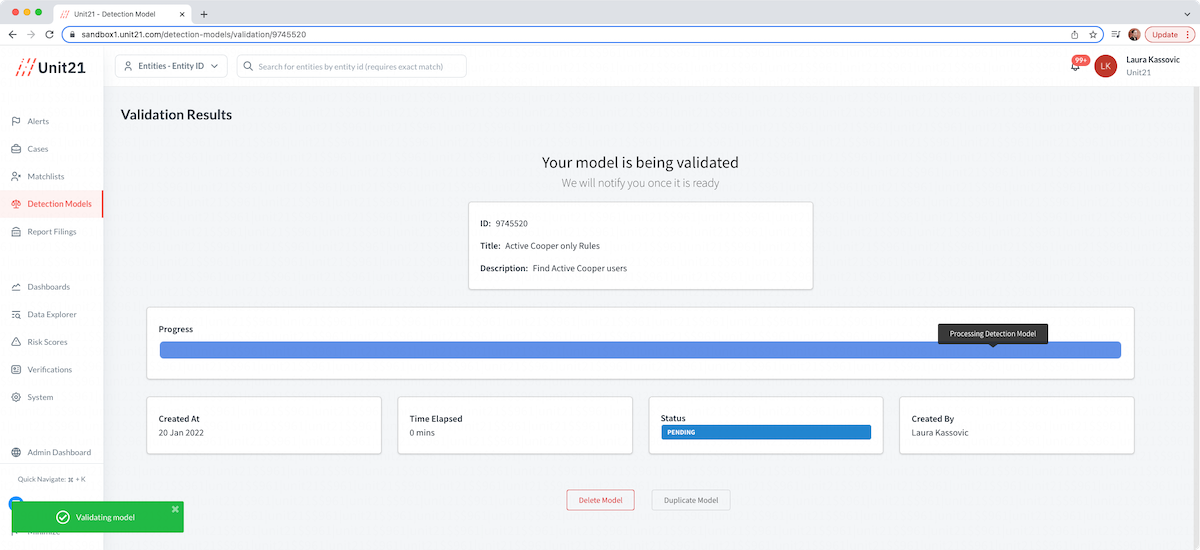
Task: Click the browser reading list icon
Action: click(x=1115, y=34)
